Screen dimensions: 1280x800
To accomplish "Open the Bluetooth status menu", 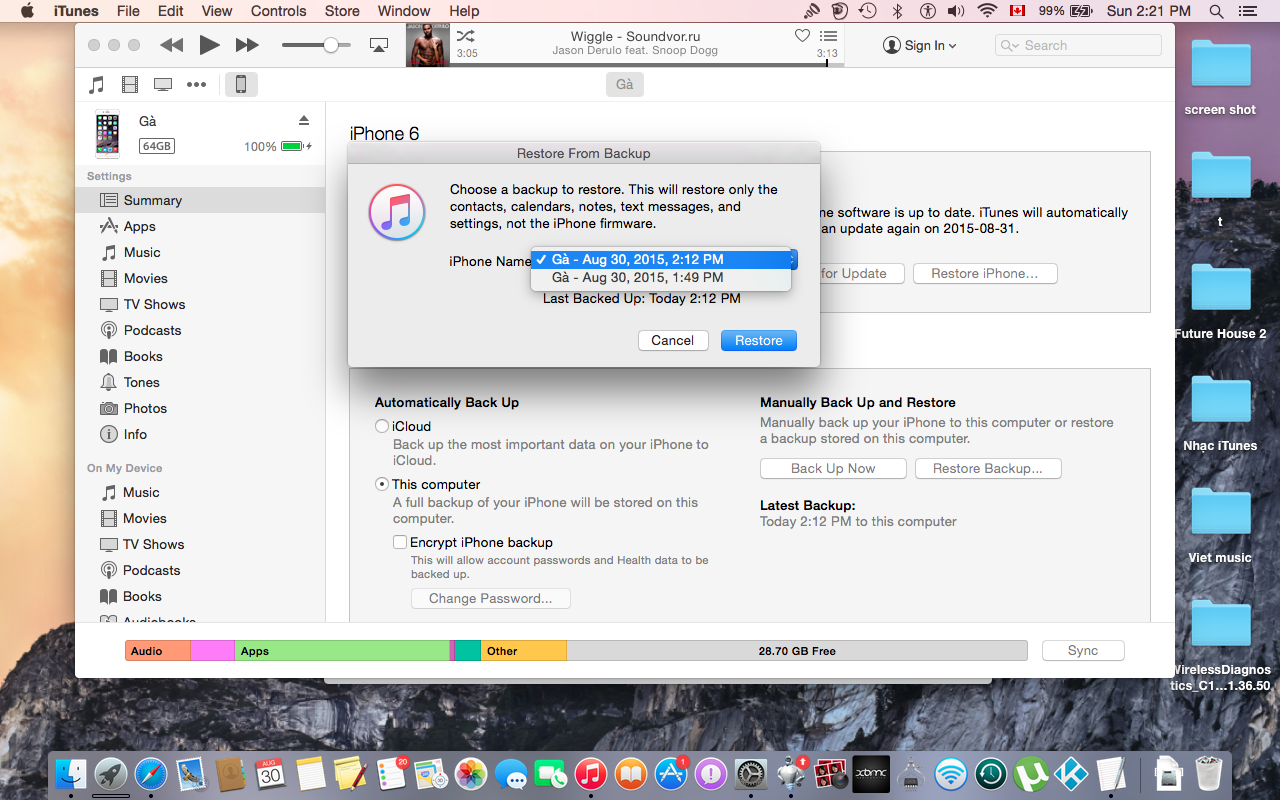I will [897, 11].
